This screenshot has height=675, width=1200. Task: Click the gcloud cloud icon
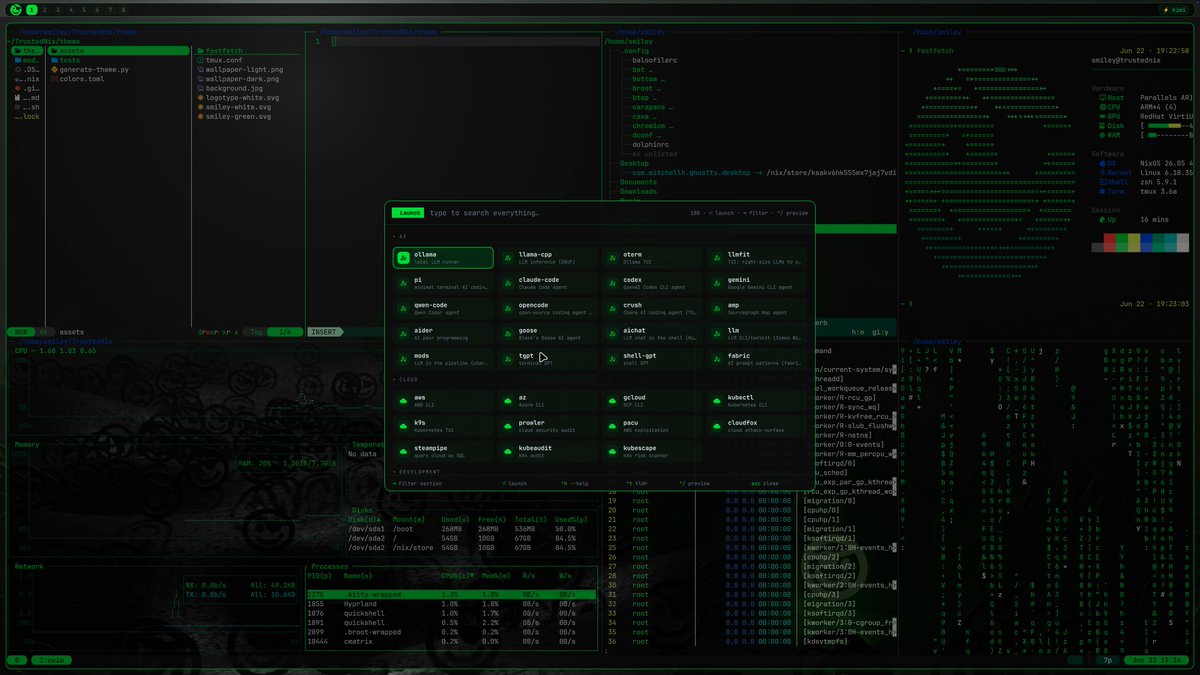point(612,401)
